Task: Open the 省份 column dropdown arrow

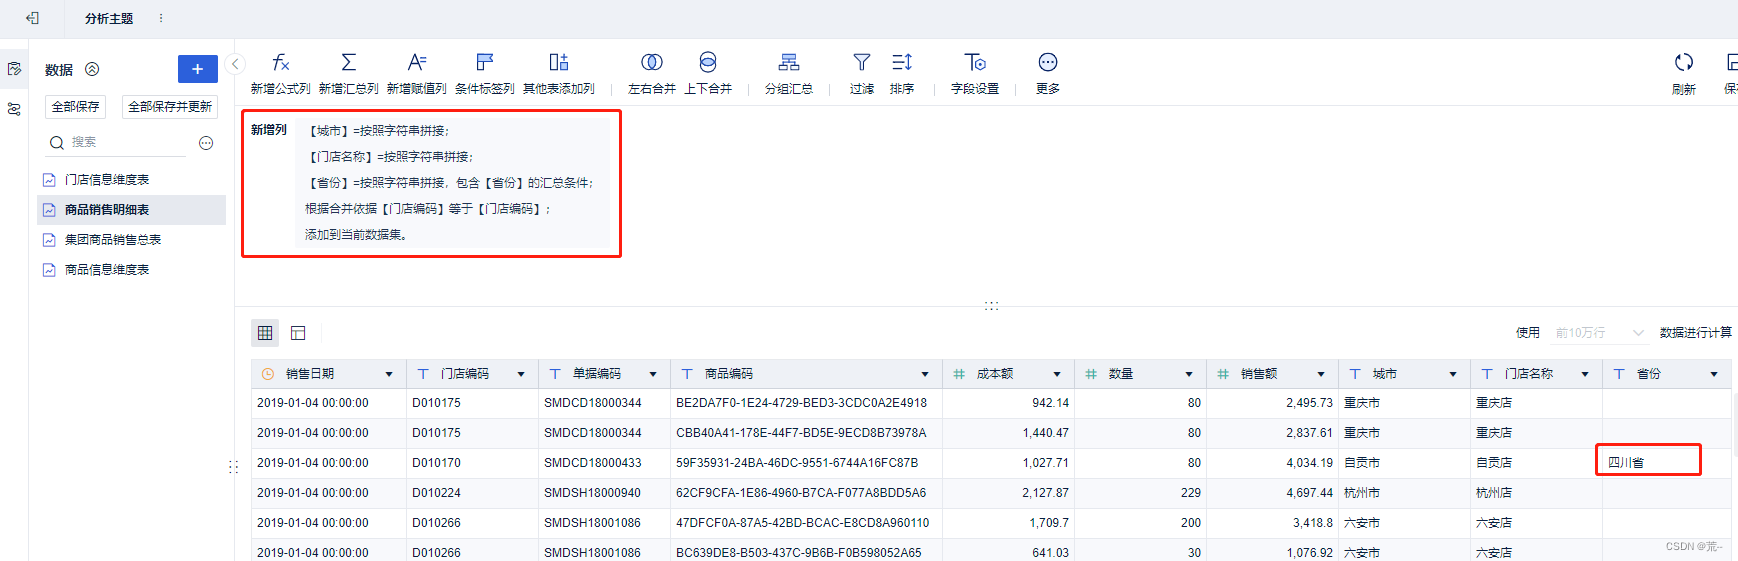Action: pyautogui.click(x=1714, y=374)
